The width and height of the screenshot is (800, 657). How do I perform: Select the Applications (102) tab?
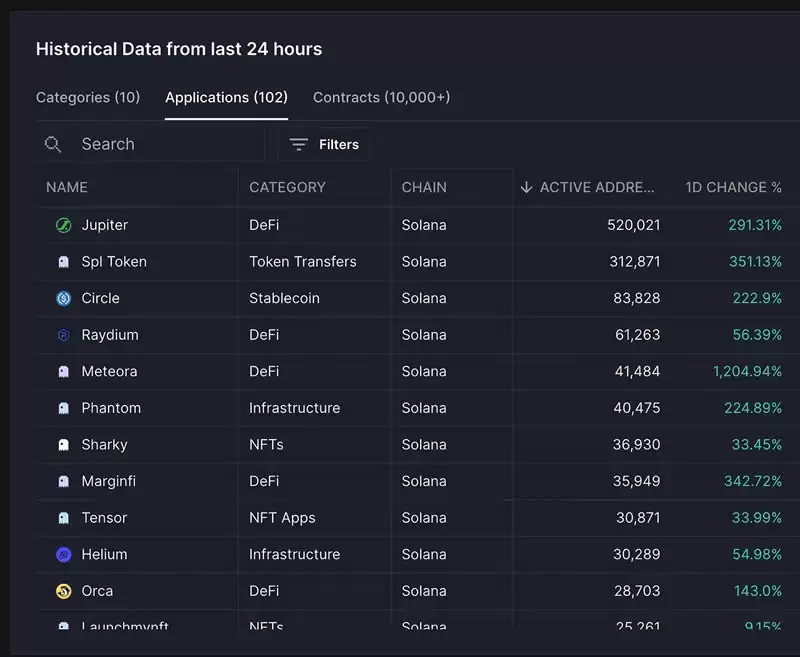227,97
